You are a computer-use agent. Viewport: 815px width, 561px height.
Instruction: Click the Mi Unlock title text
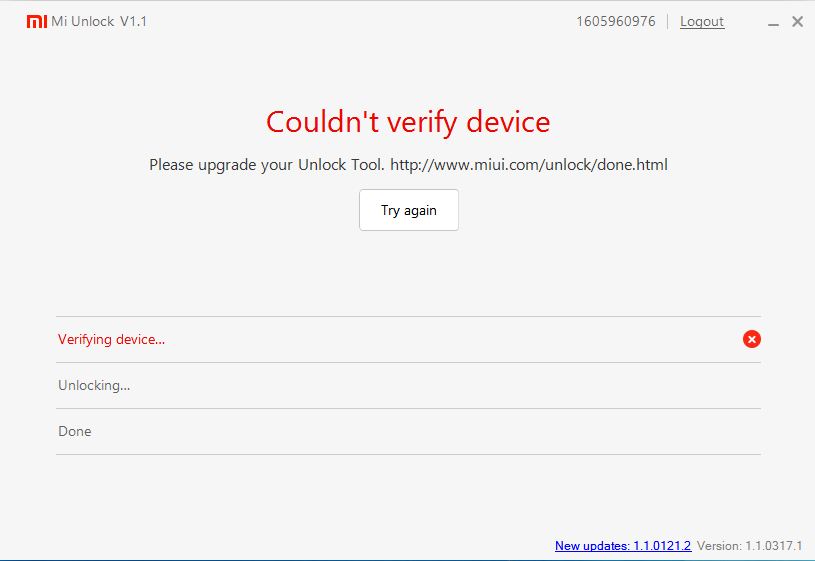tap(83, 22)
